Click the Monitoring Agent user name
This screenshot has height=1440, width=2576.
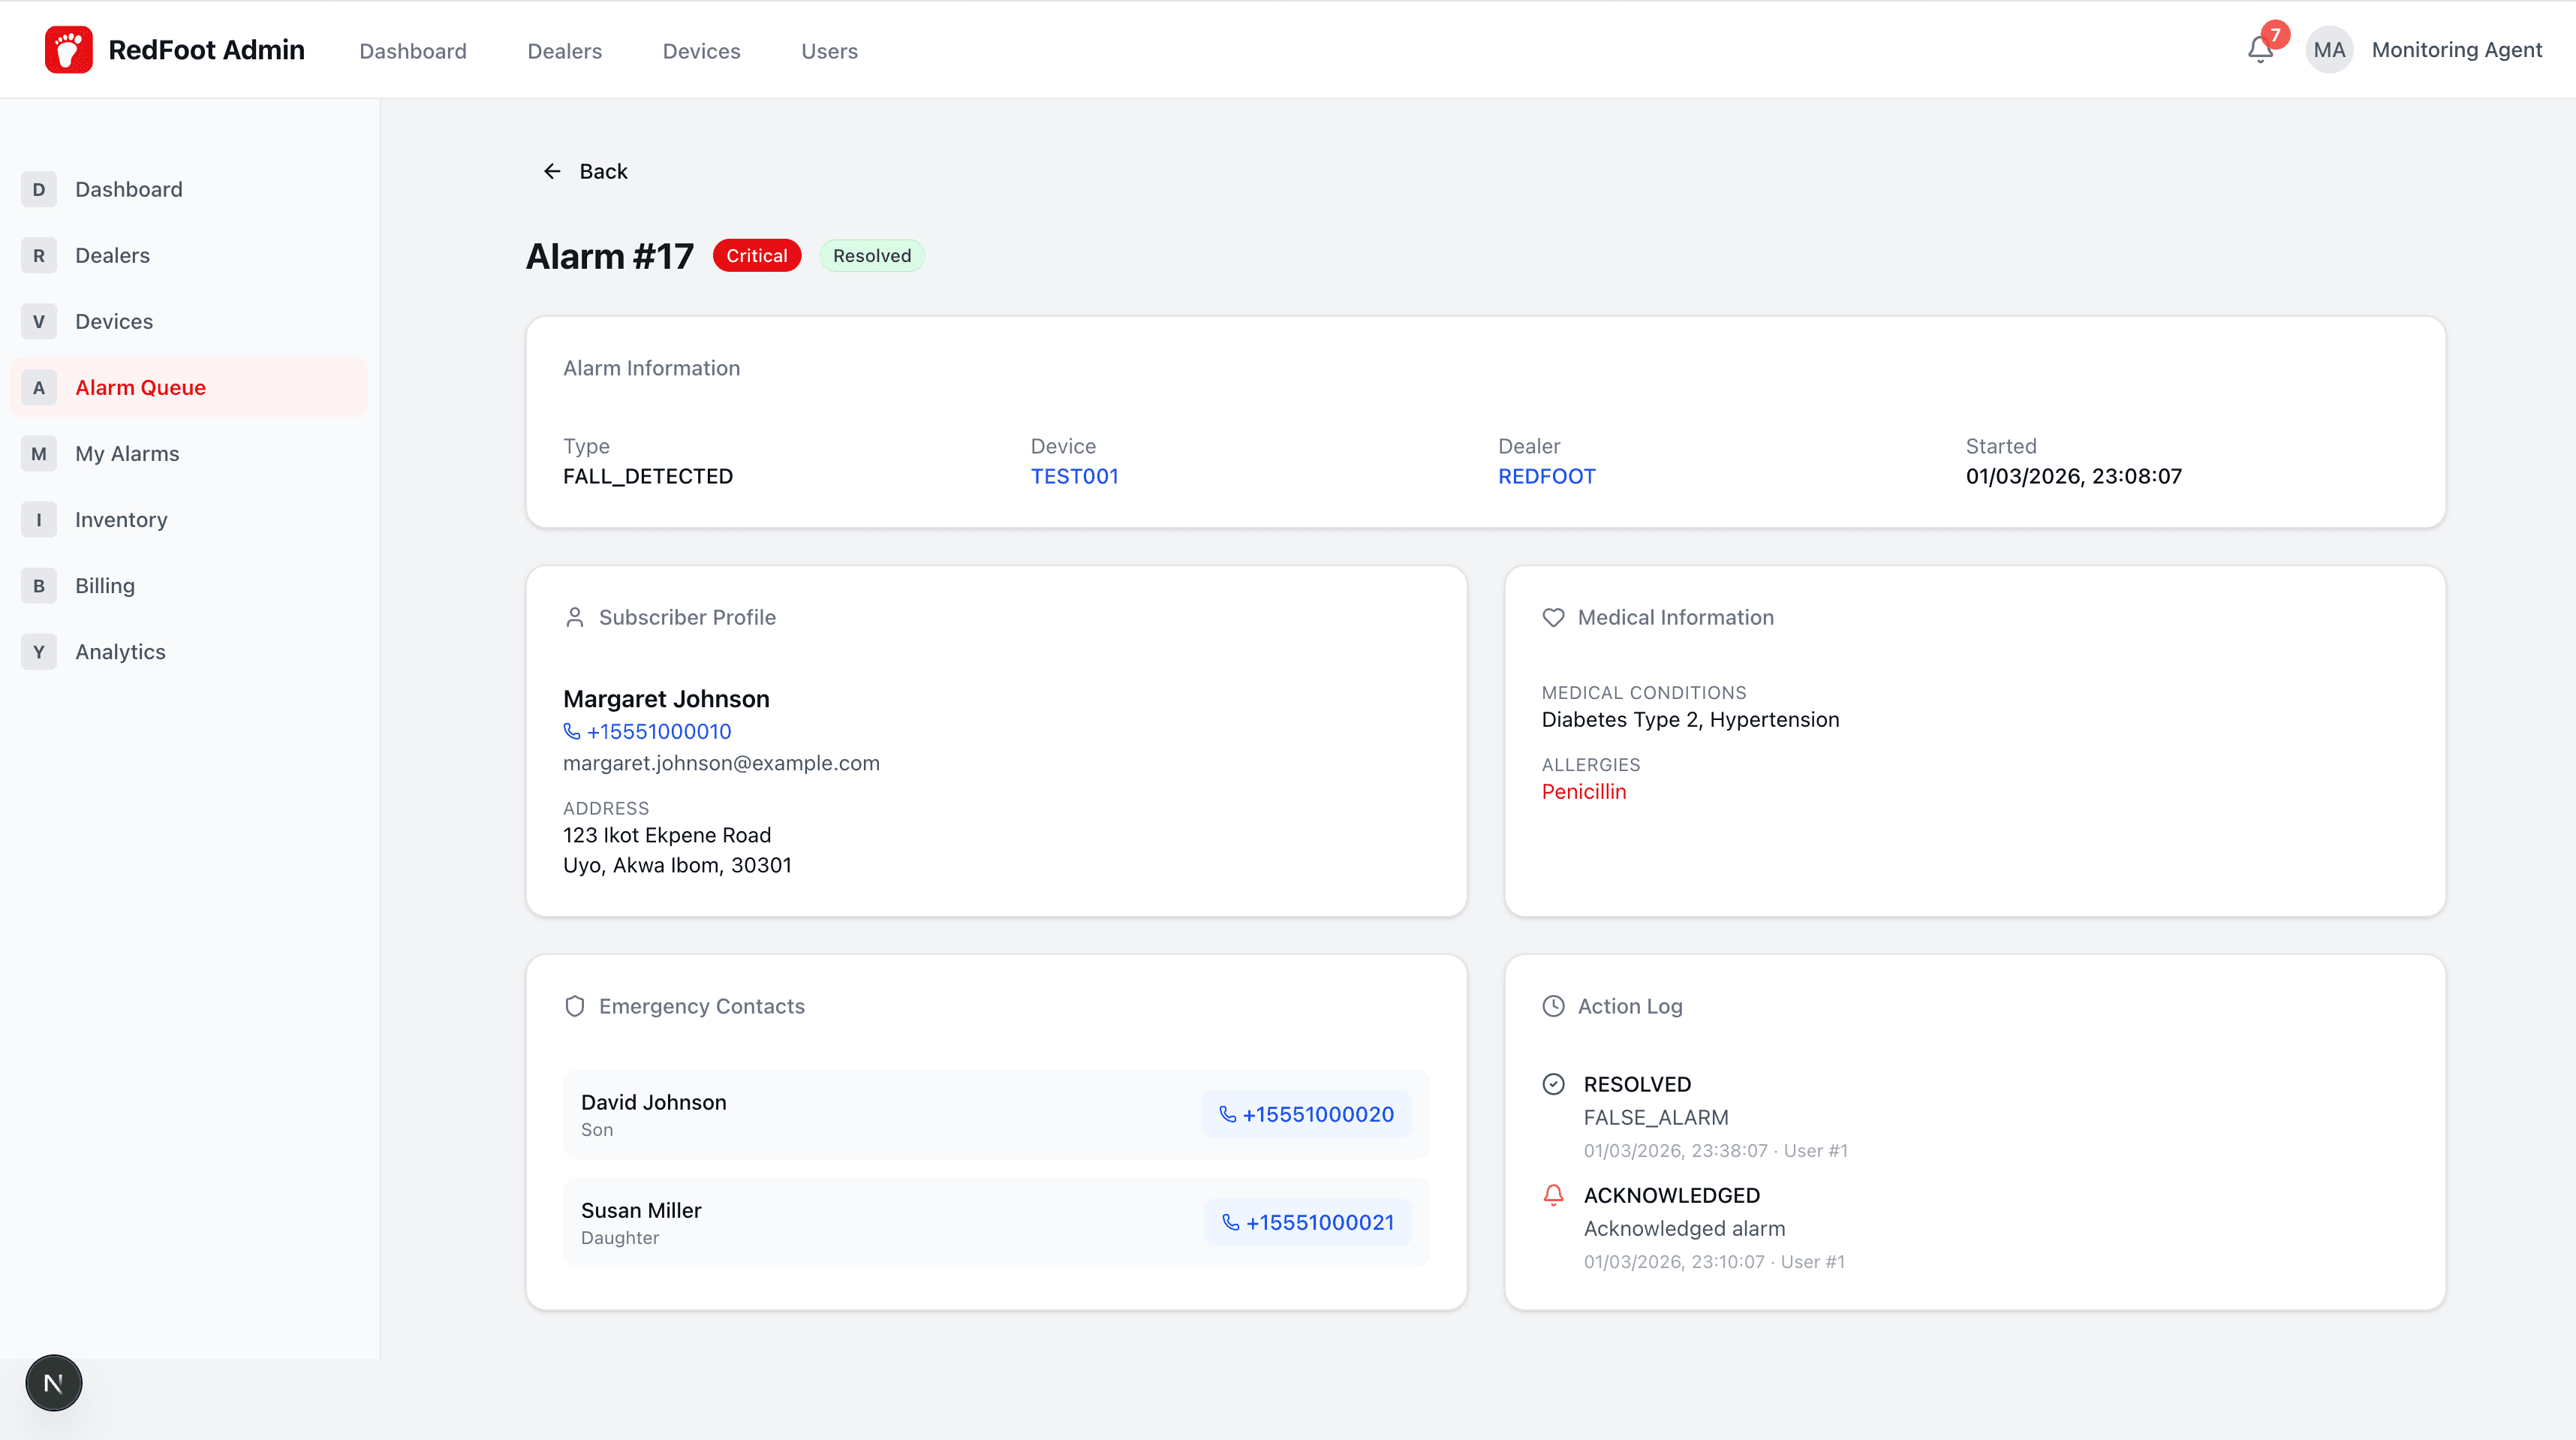2456,50
